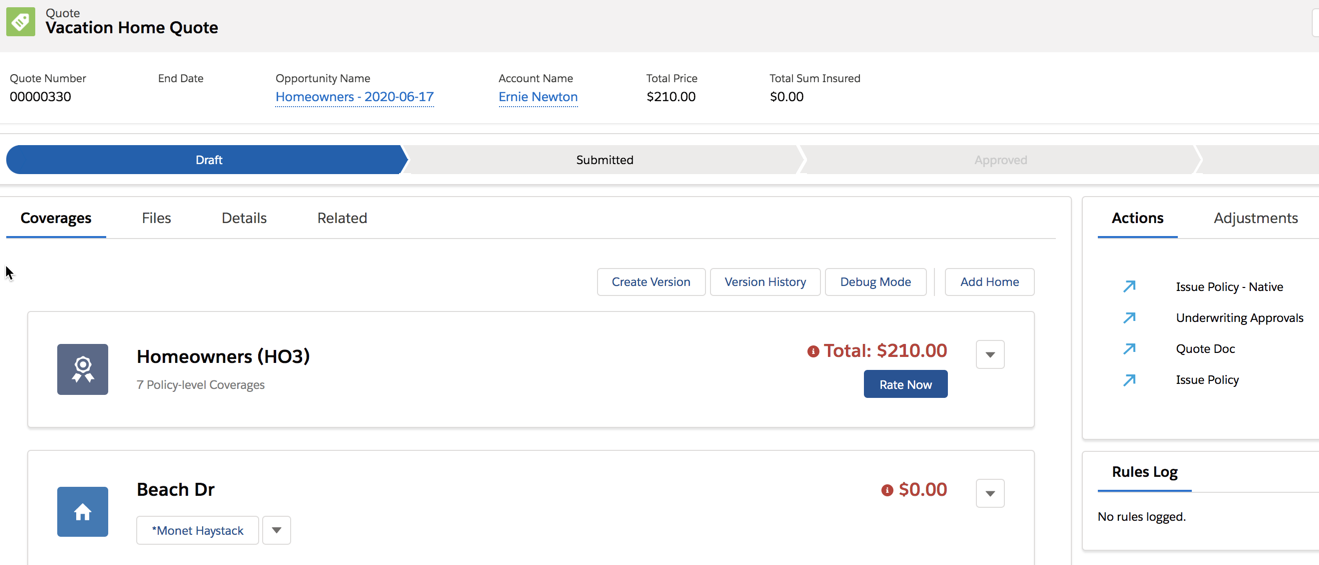This screenshot has height=565, width=1319.
Task: Click Rate Now
Action: coord(906,384)
